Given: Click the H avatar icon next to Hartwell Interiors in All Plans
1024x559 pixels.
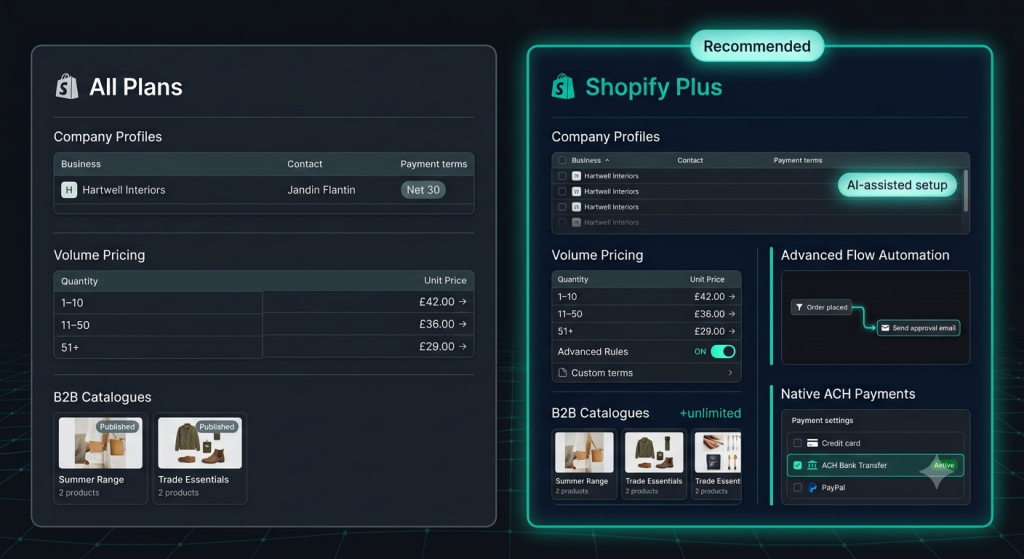Looking at the screenshot, I should 69,190.
